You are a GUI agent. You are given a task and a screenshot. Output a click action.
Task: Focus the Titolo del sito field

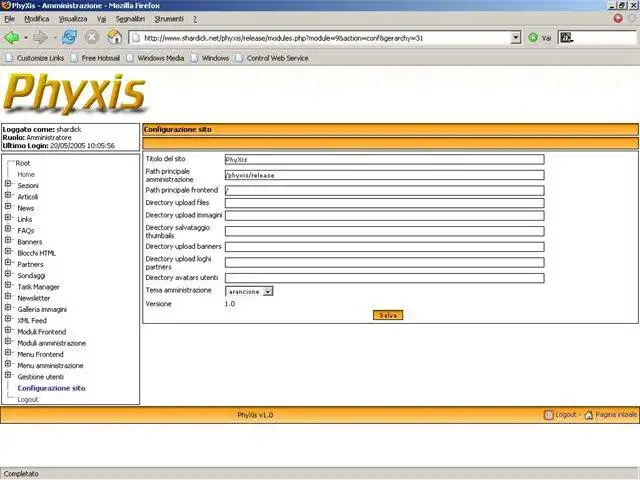[x=384, y=160]
